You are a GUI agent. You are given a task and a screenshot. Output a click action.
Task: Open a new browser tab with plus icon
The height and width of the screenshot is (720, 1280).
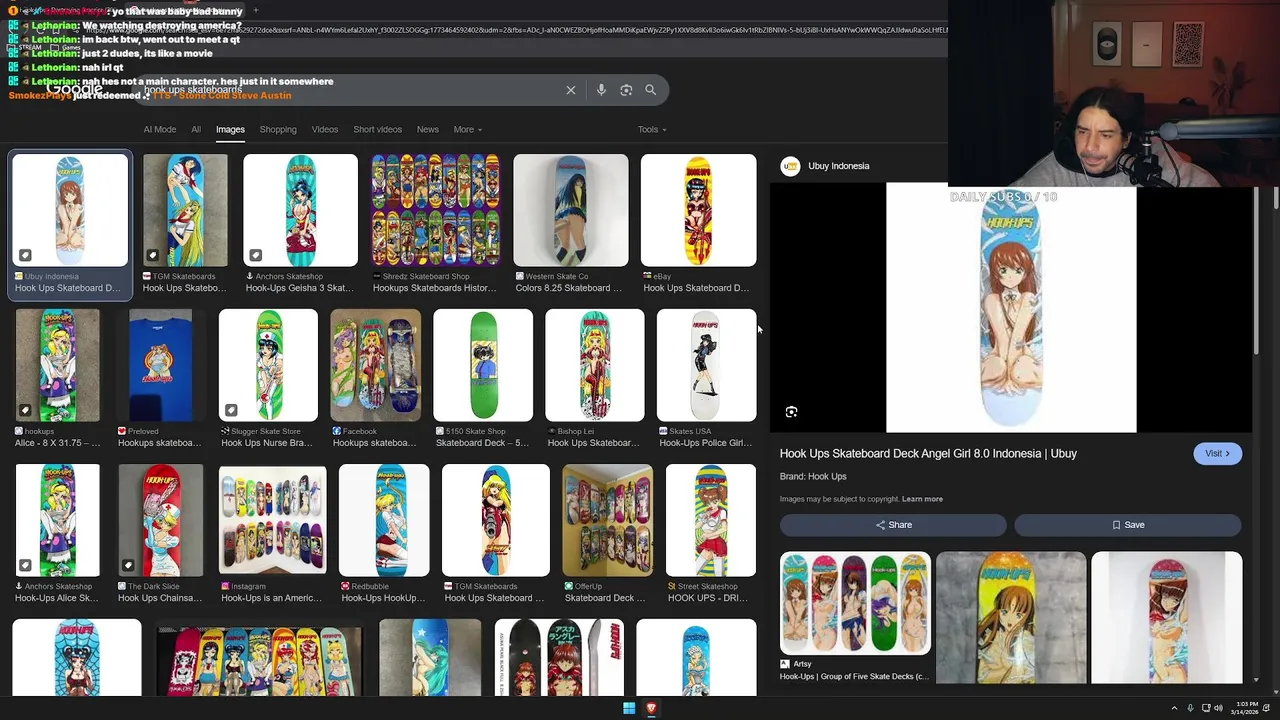tap(255, 10)
